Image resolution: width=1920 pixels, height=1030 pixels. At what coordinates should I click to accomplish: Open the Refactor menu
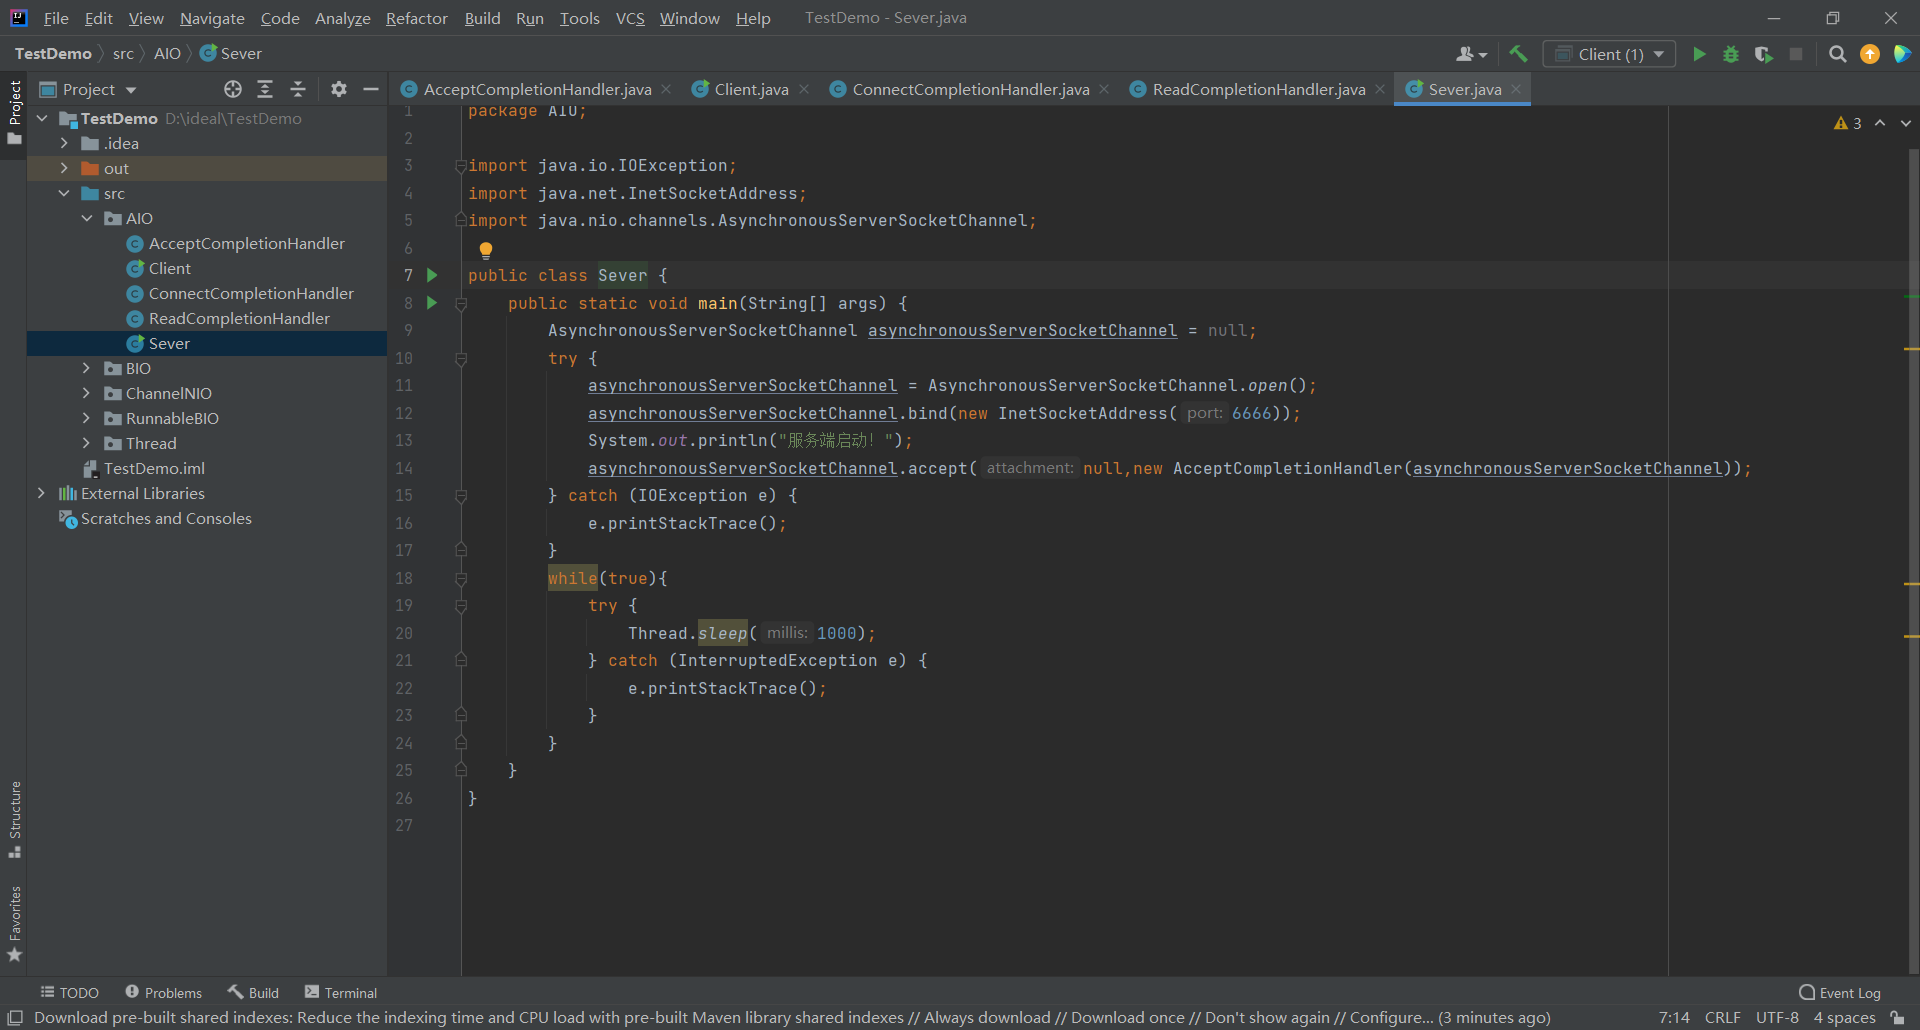(x=416, y=18)
